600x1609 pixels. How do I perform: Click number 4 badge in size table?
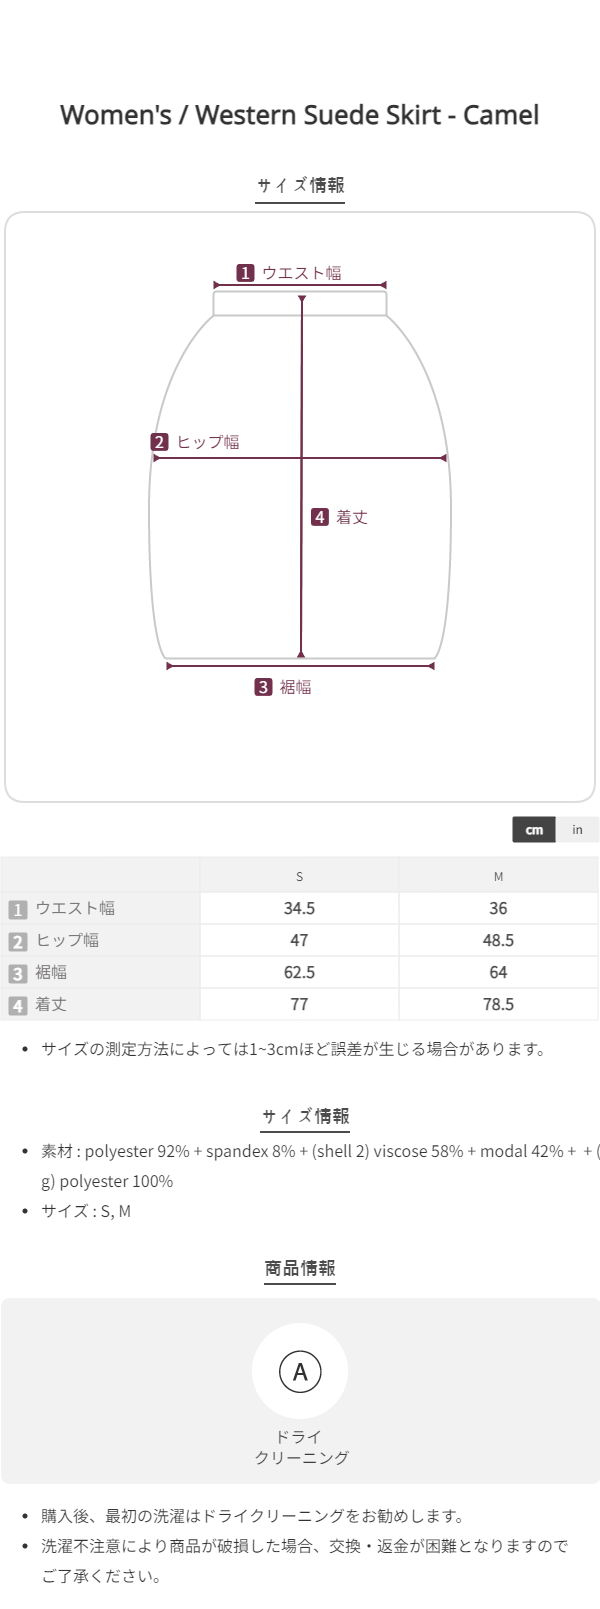tap(17, 1005)
